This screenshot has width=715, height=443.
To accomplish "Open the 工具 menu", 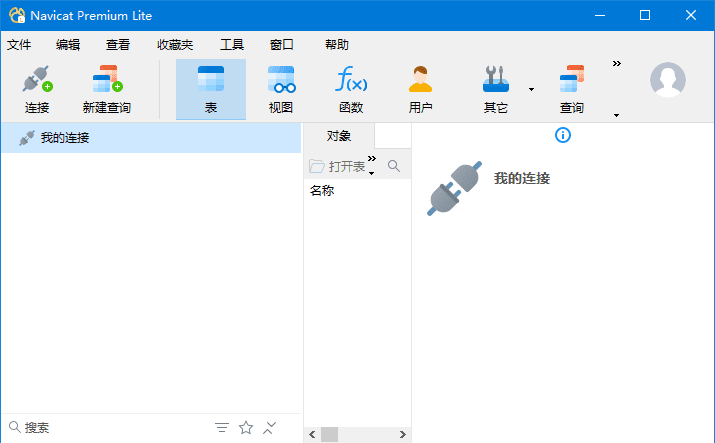I will [x=232, y=45].
